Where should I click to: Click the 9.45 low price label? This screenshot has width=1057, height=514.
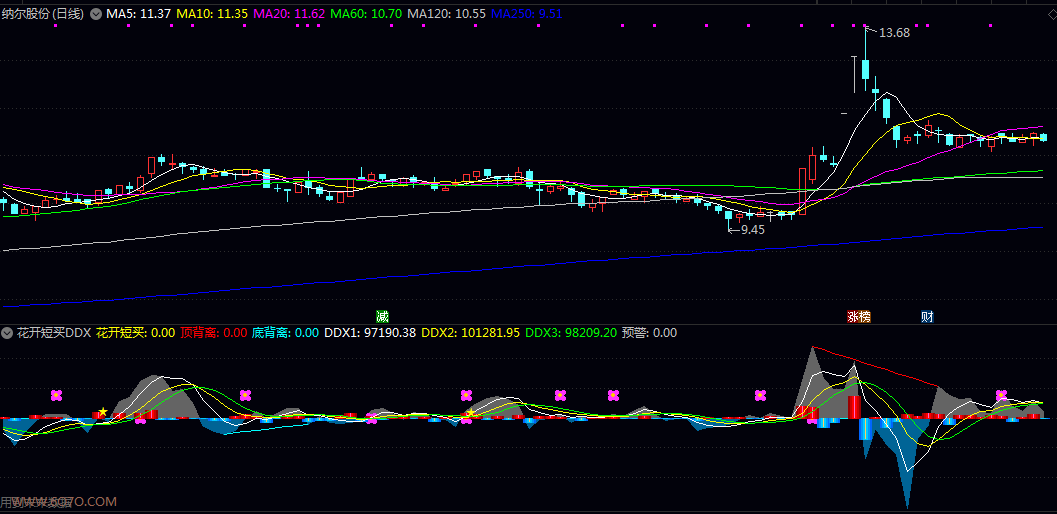(x=752, y=229)
